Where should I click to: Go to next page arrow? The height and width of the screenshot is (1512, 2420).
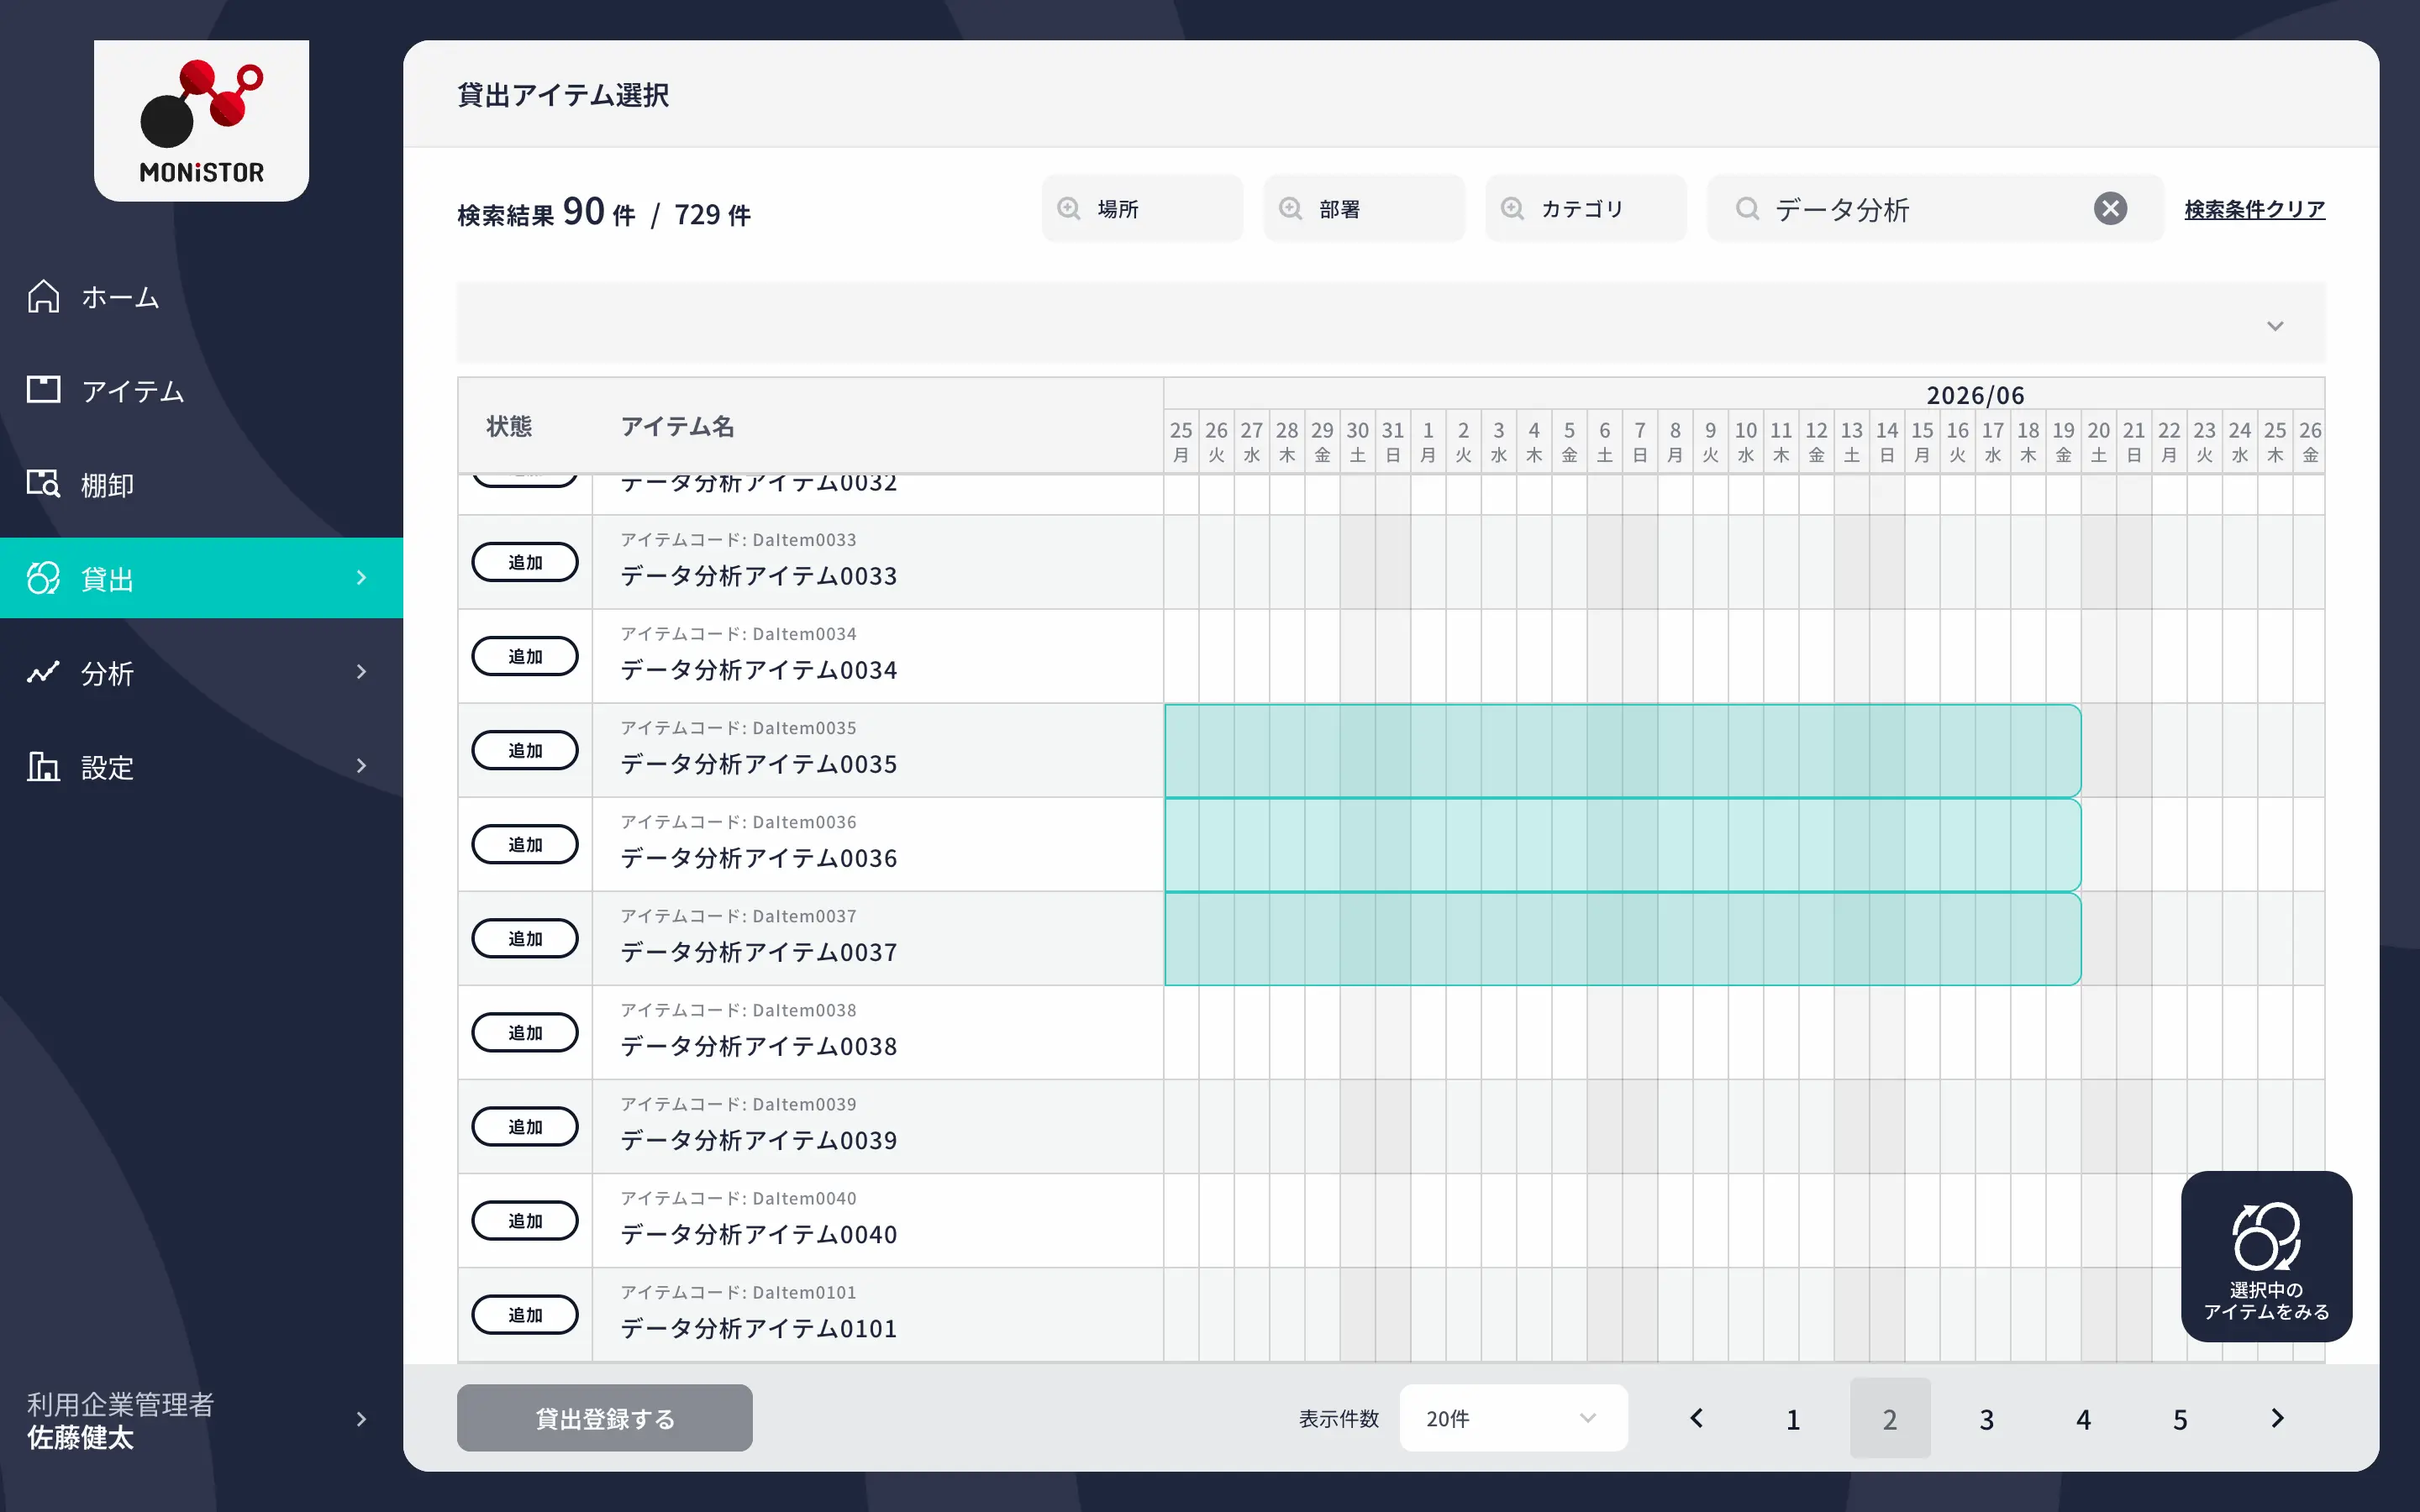[2278, 1418]
